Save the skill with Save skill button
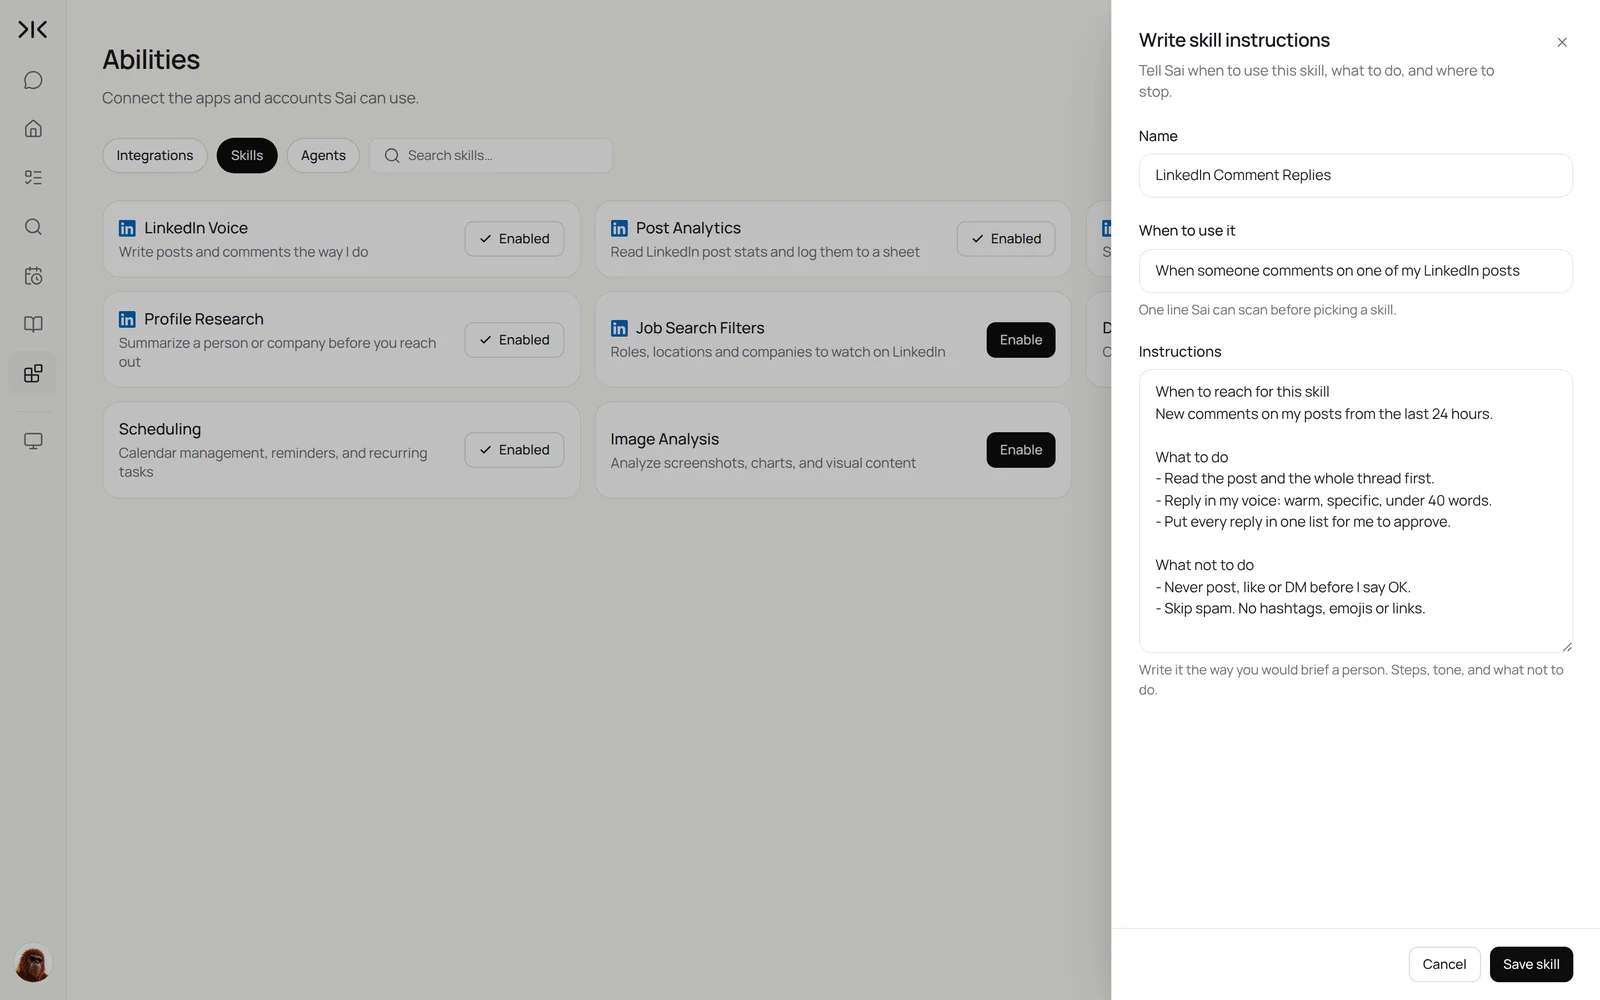 [x=1531, y=964]
